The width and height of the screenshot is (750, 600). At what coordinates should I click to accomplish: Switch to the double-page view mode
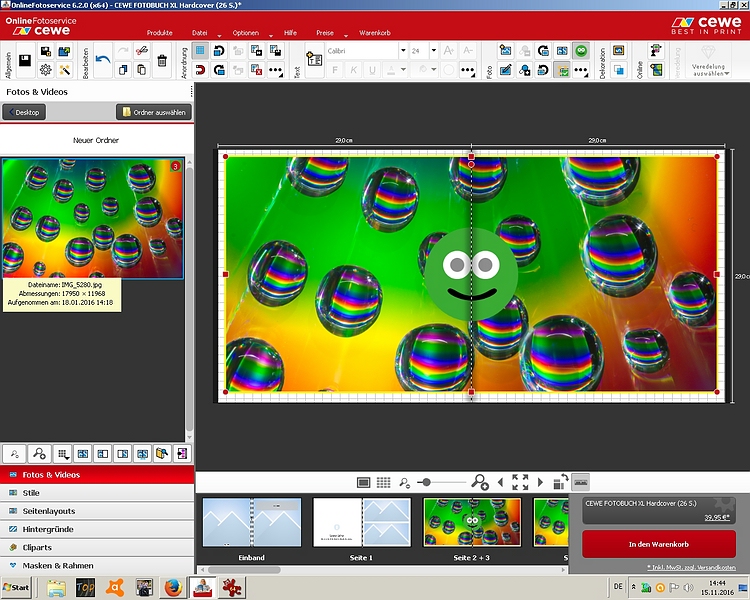[364, 482]
